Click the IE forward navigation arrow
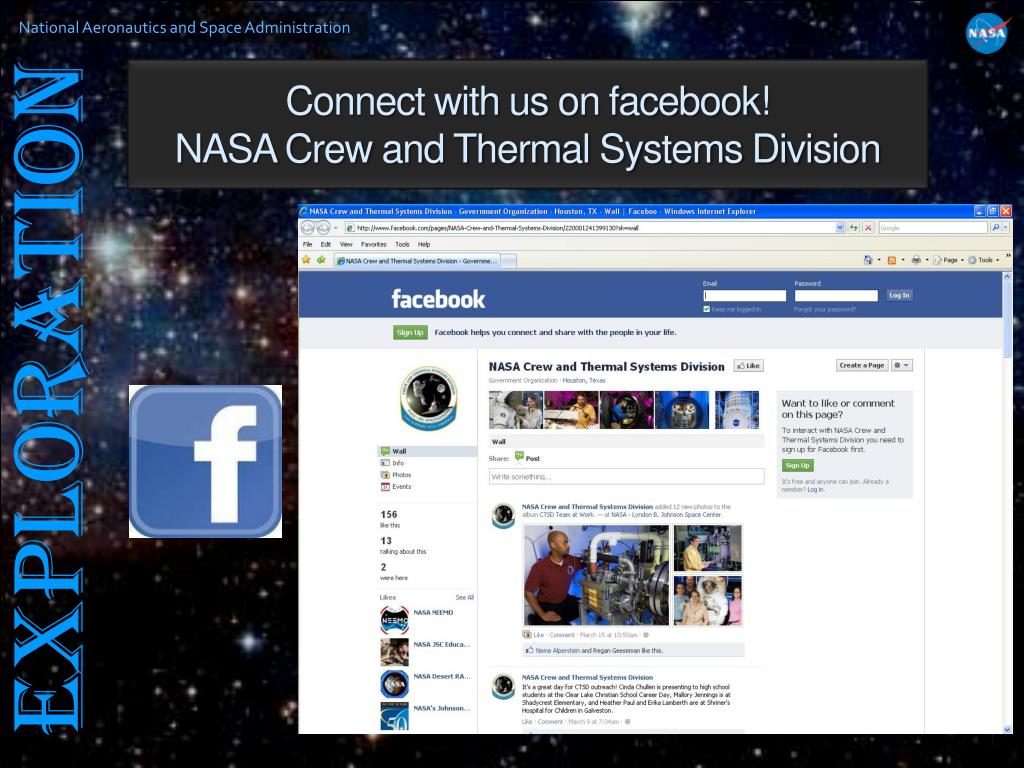The width and height of the screenshot is (1024, 768). (323, 227)
